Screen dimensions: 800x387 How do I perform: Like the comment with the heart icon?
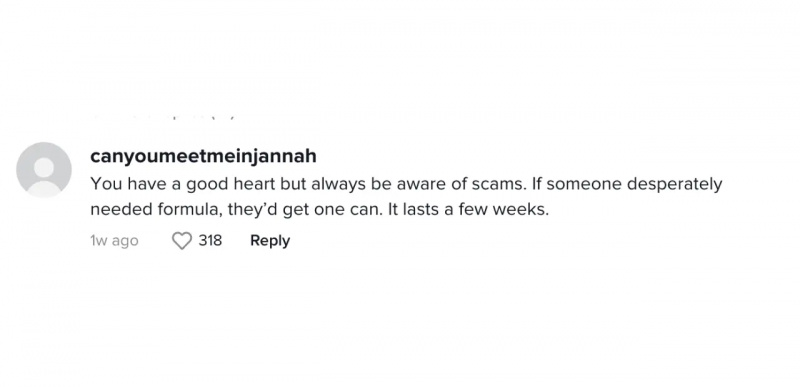181,241
